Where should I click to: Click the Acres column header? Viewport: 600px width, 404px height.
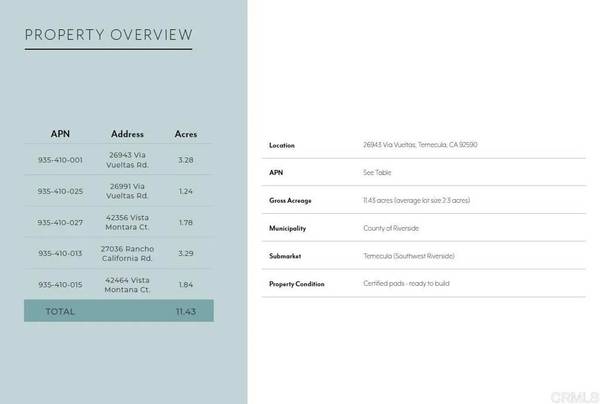[x=186, y=134]
